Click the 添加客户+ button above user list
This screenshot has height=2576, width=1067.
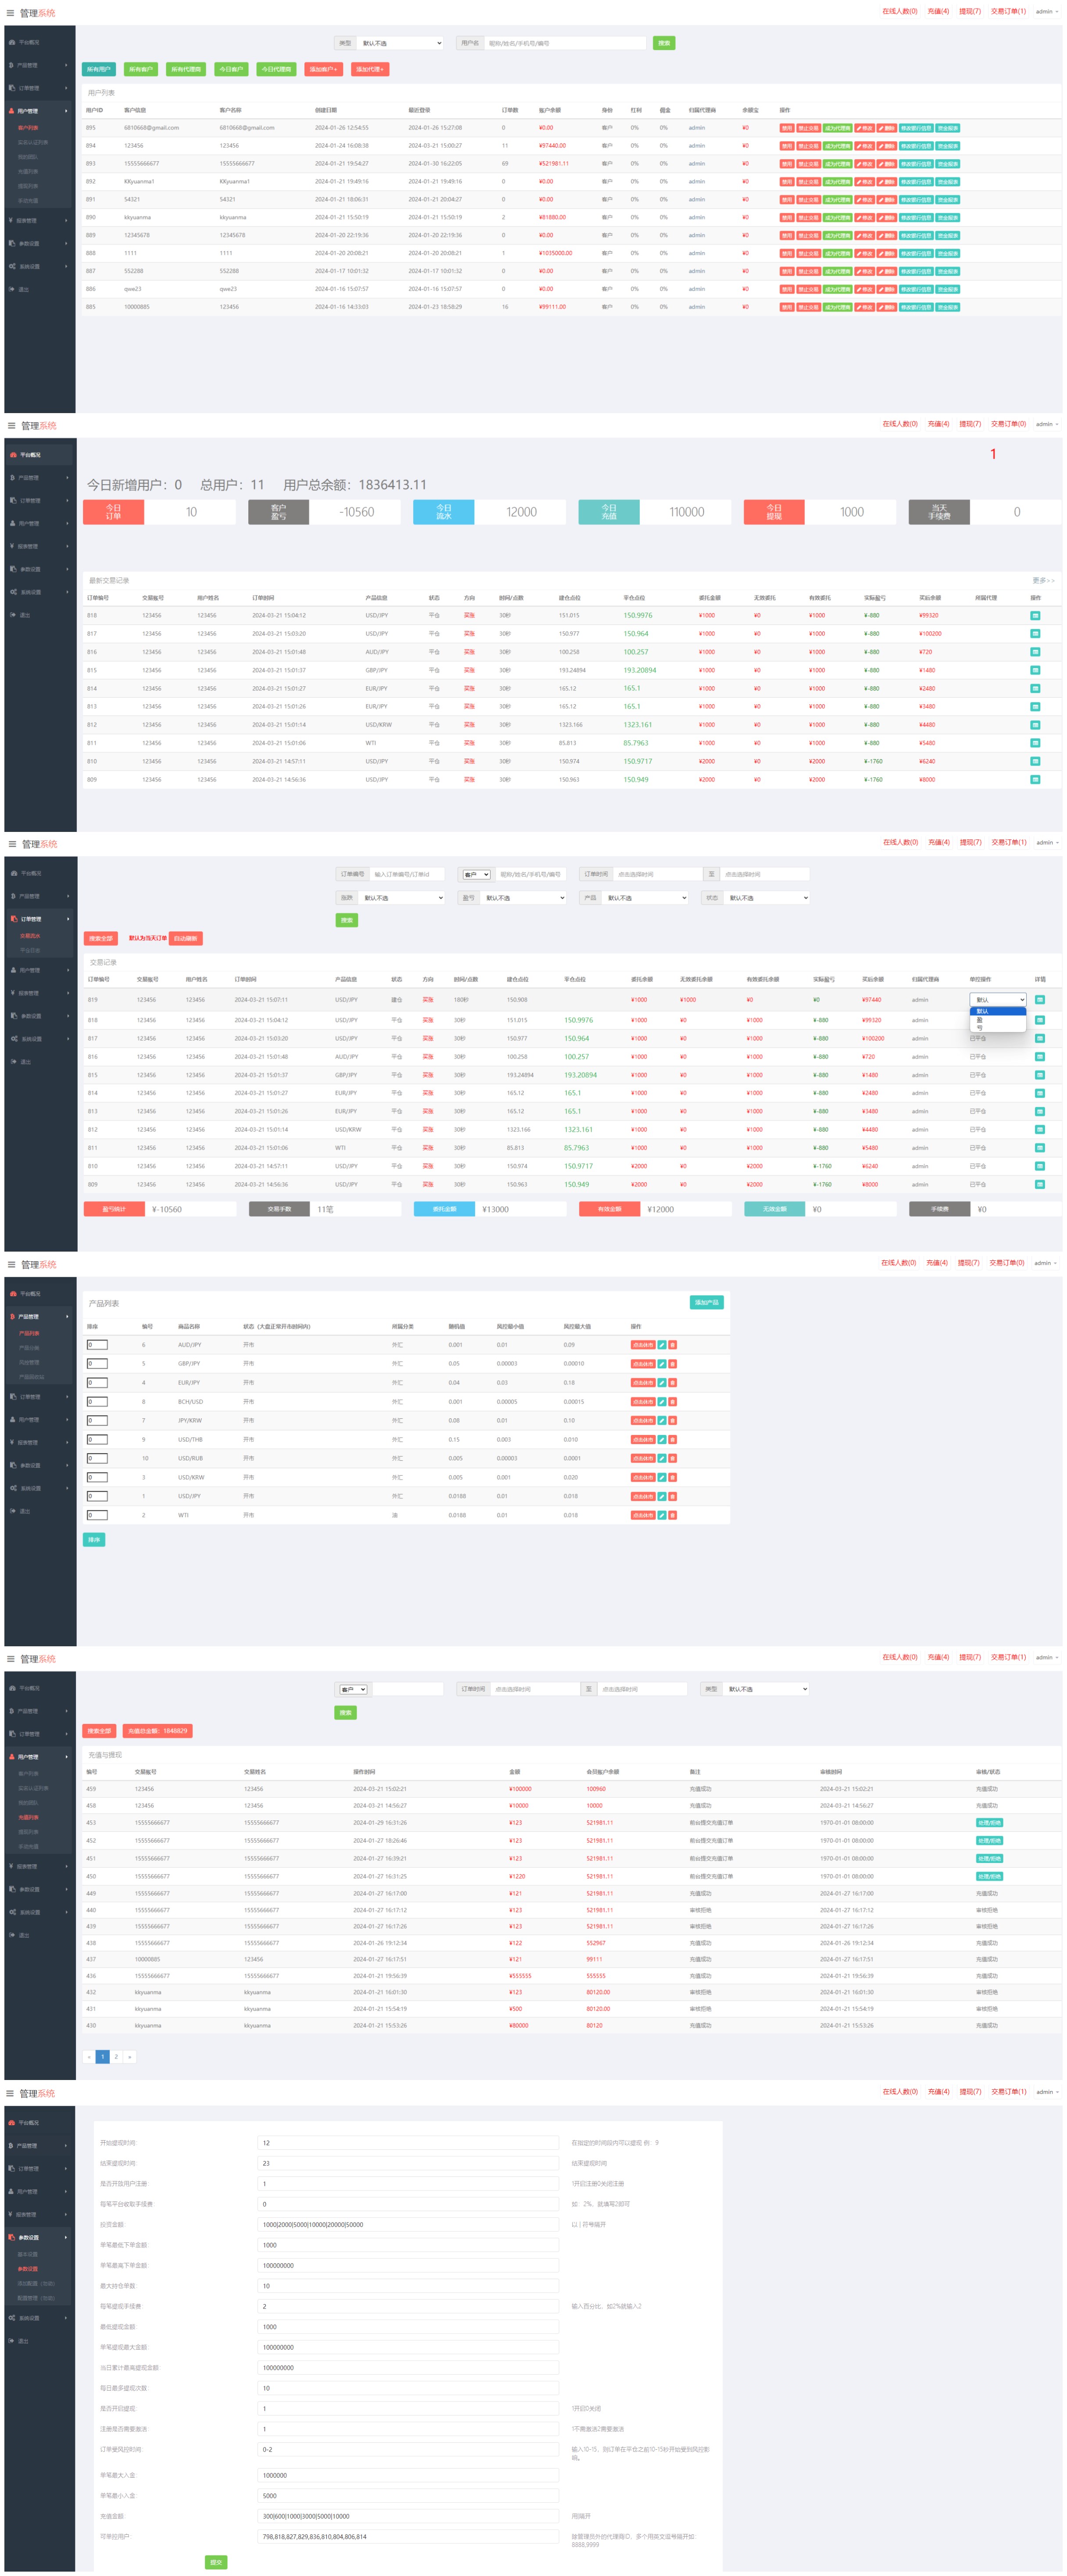[323, 69]
